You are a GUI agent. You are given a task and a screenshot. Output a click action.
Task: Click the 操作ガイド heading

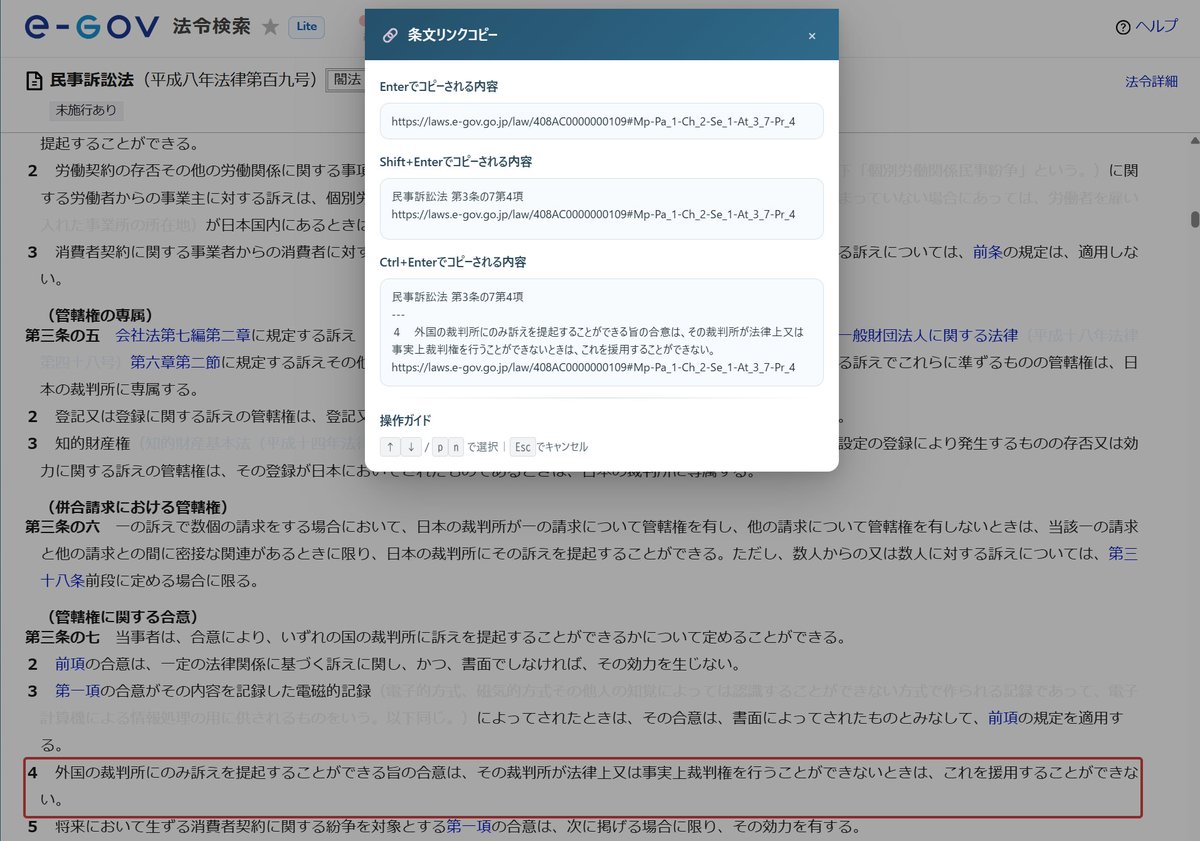coord(406,420)
